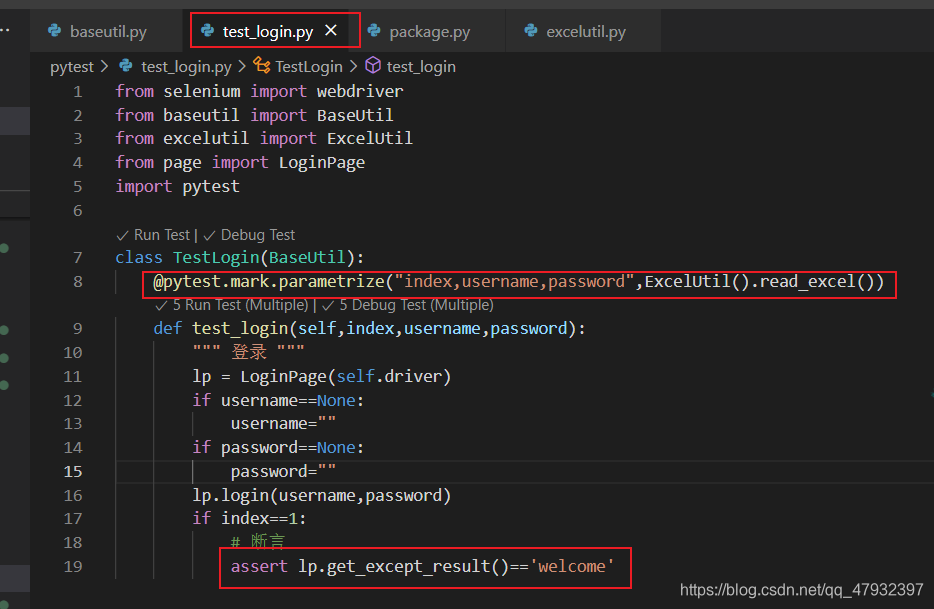Click the Python icon on excelutil.py tab

tap(531, 30)
